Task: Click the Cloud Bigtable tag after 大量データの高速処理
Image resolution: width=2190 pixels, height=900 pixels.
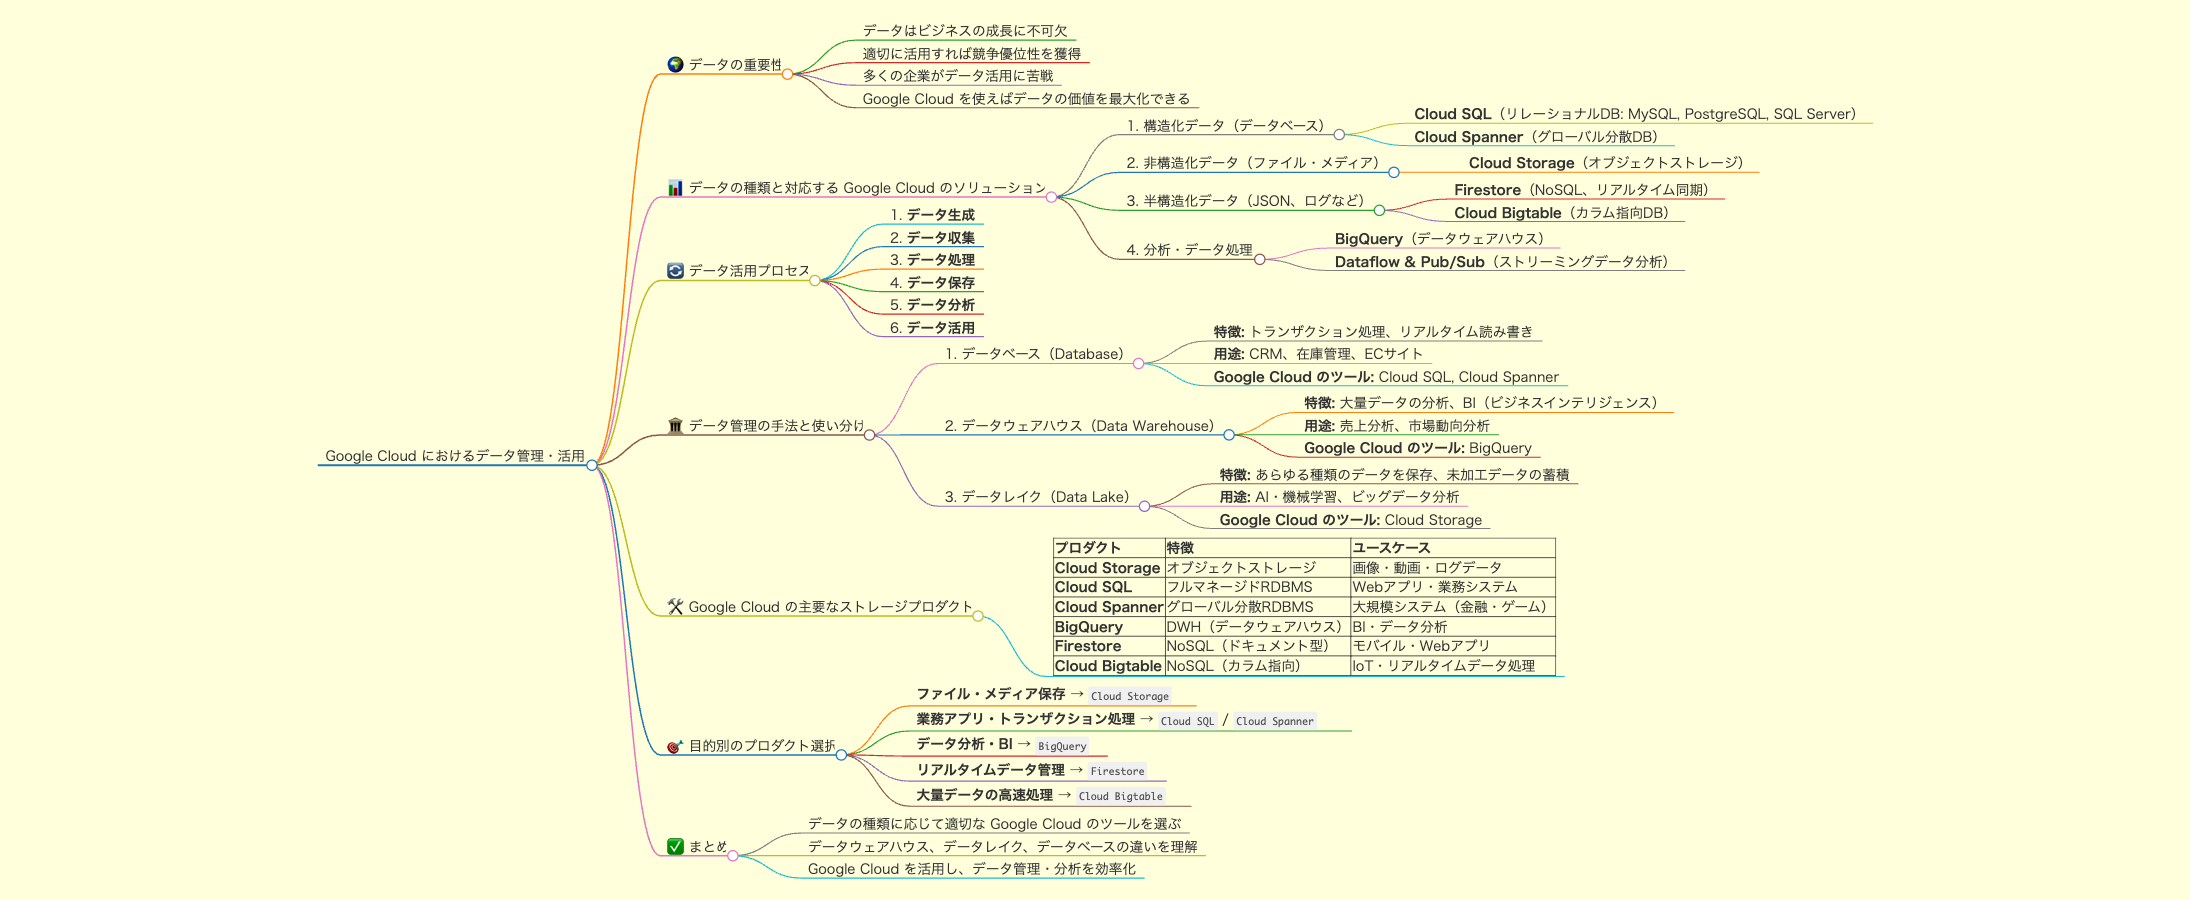Action: (x=1120, y=796)
